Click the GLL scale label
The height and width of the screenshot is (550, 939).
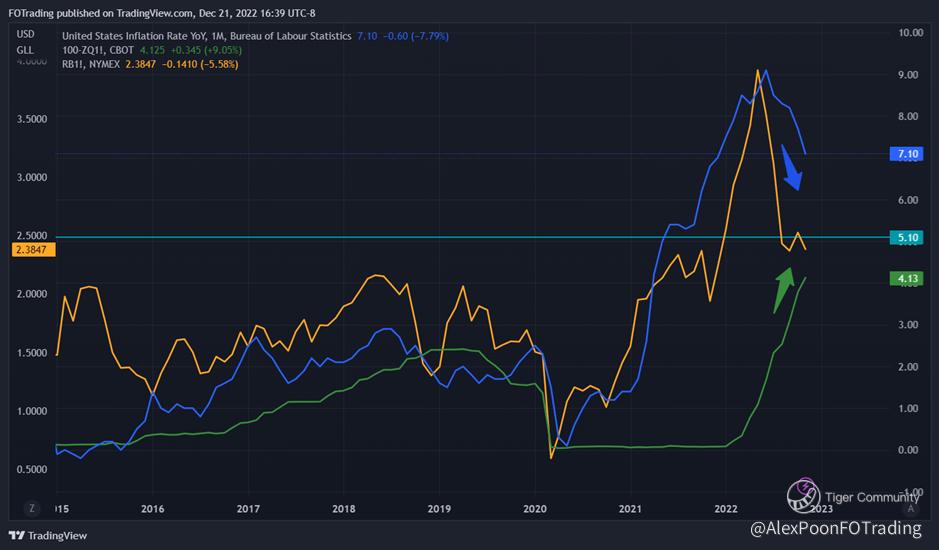tap(25, 50)
